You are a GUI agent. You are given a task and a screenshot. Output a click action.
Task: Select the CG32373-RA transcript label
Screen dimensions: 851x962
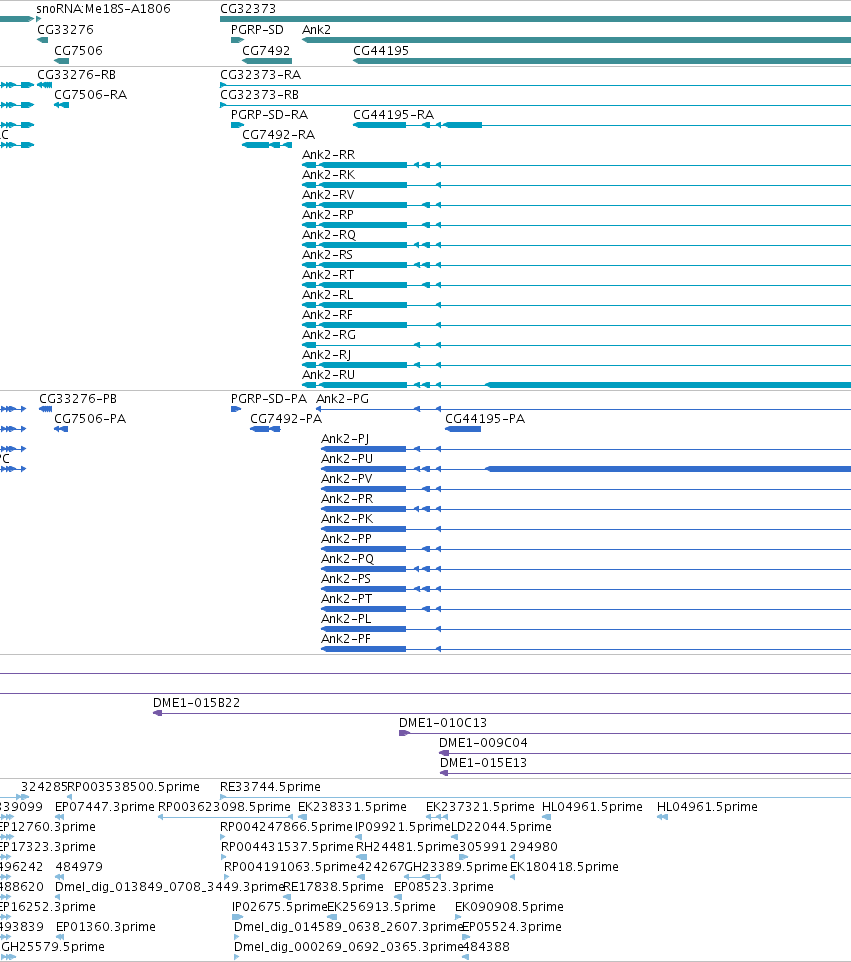click(260, 75)
